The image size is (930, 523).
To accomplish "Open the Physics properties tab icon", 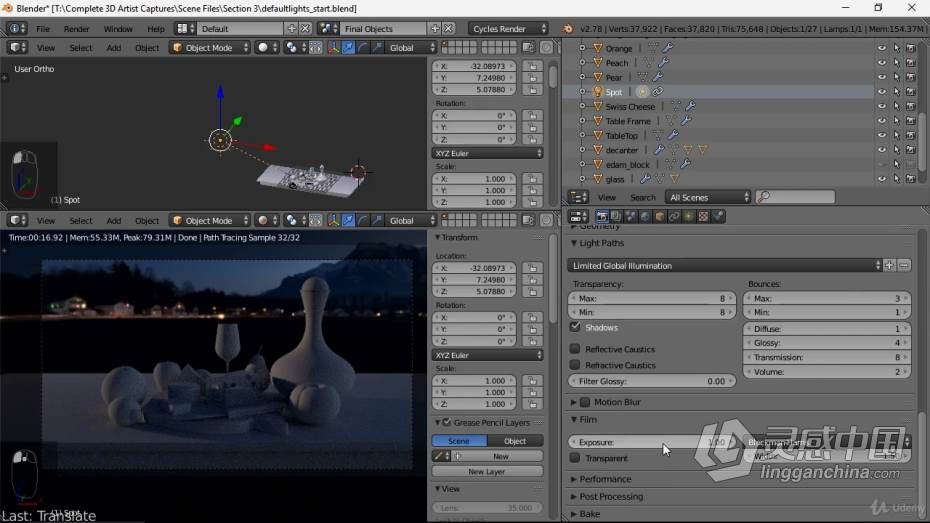I will point(718,216).
